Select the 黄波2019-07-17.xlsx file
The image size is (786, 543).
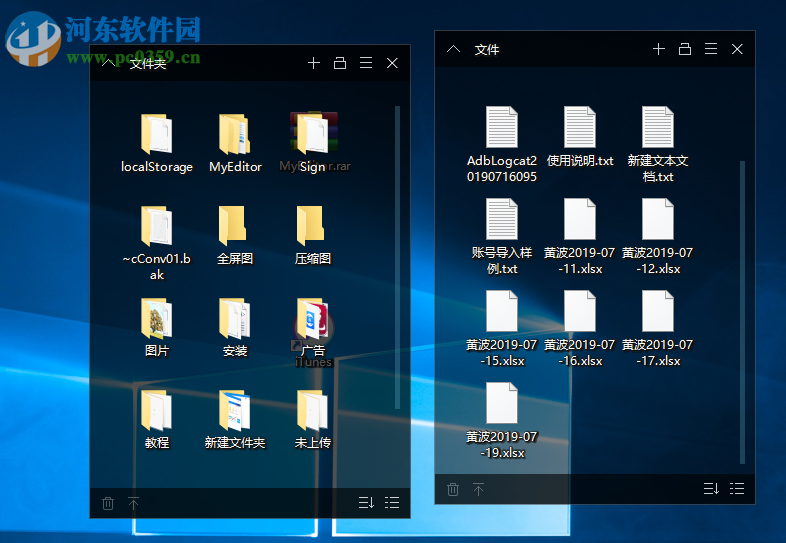[658, 329]
